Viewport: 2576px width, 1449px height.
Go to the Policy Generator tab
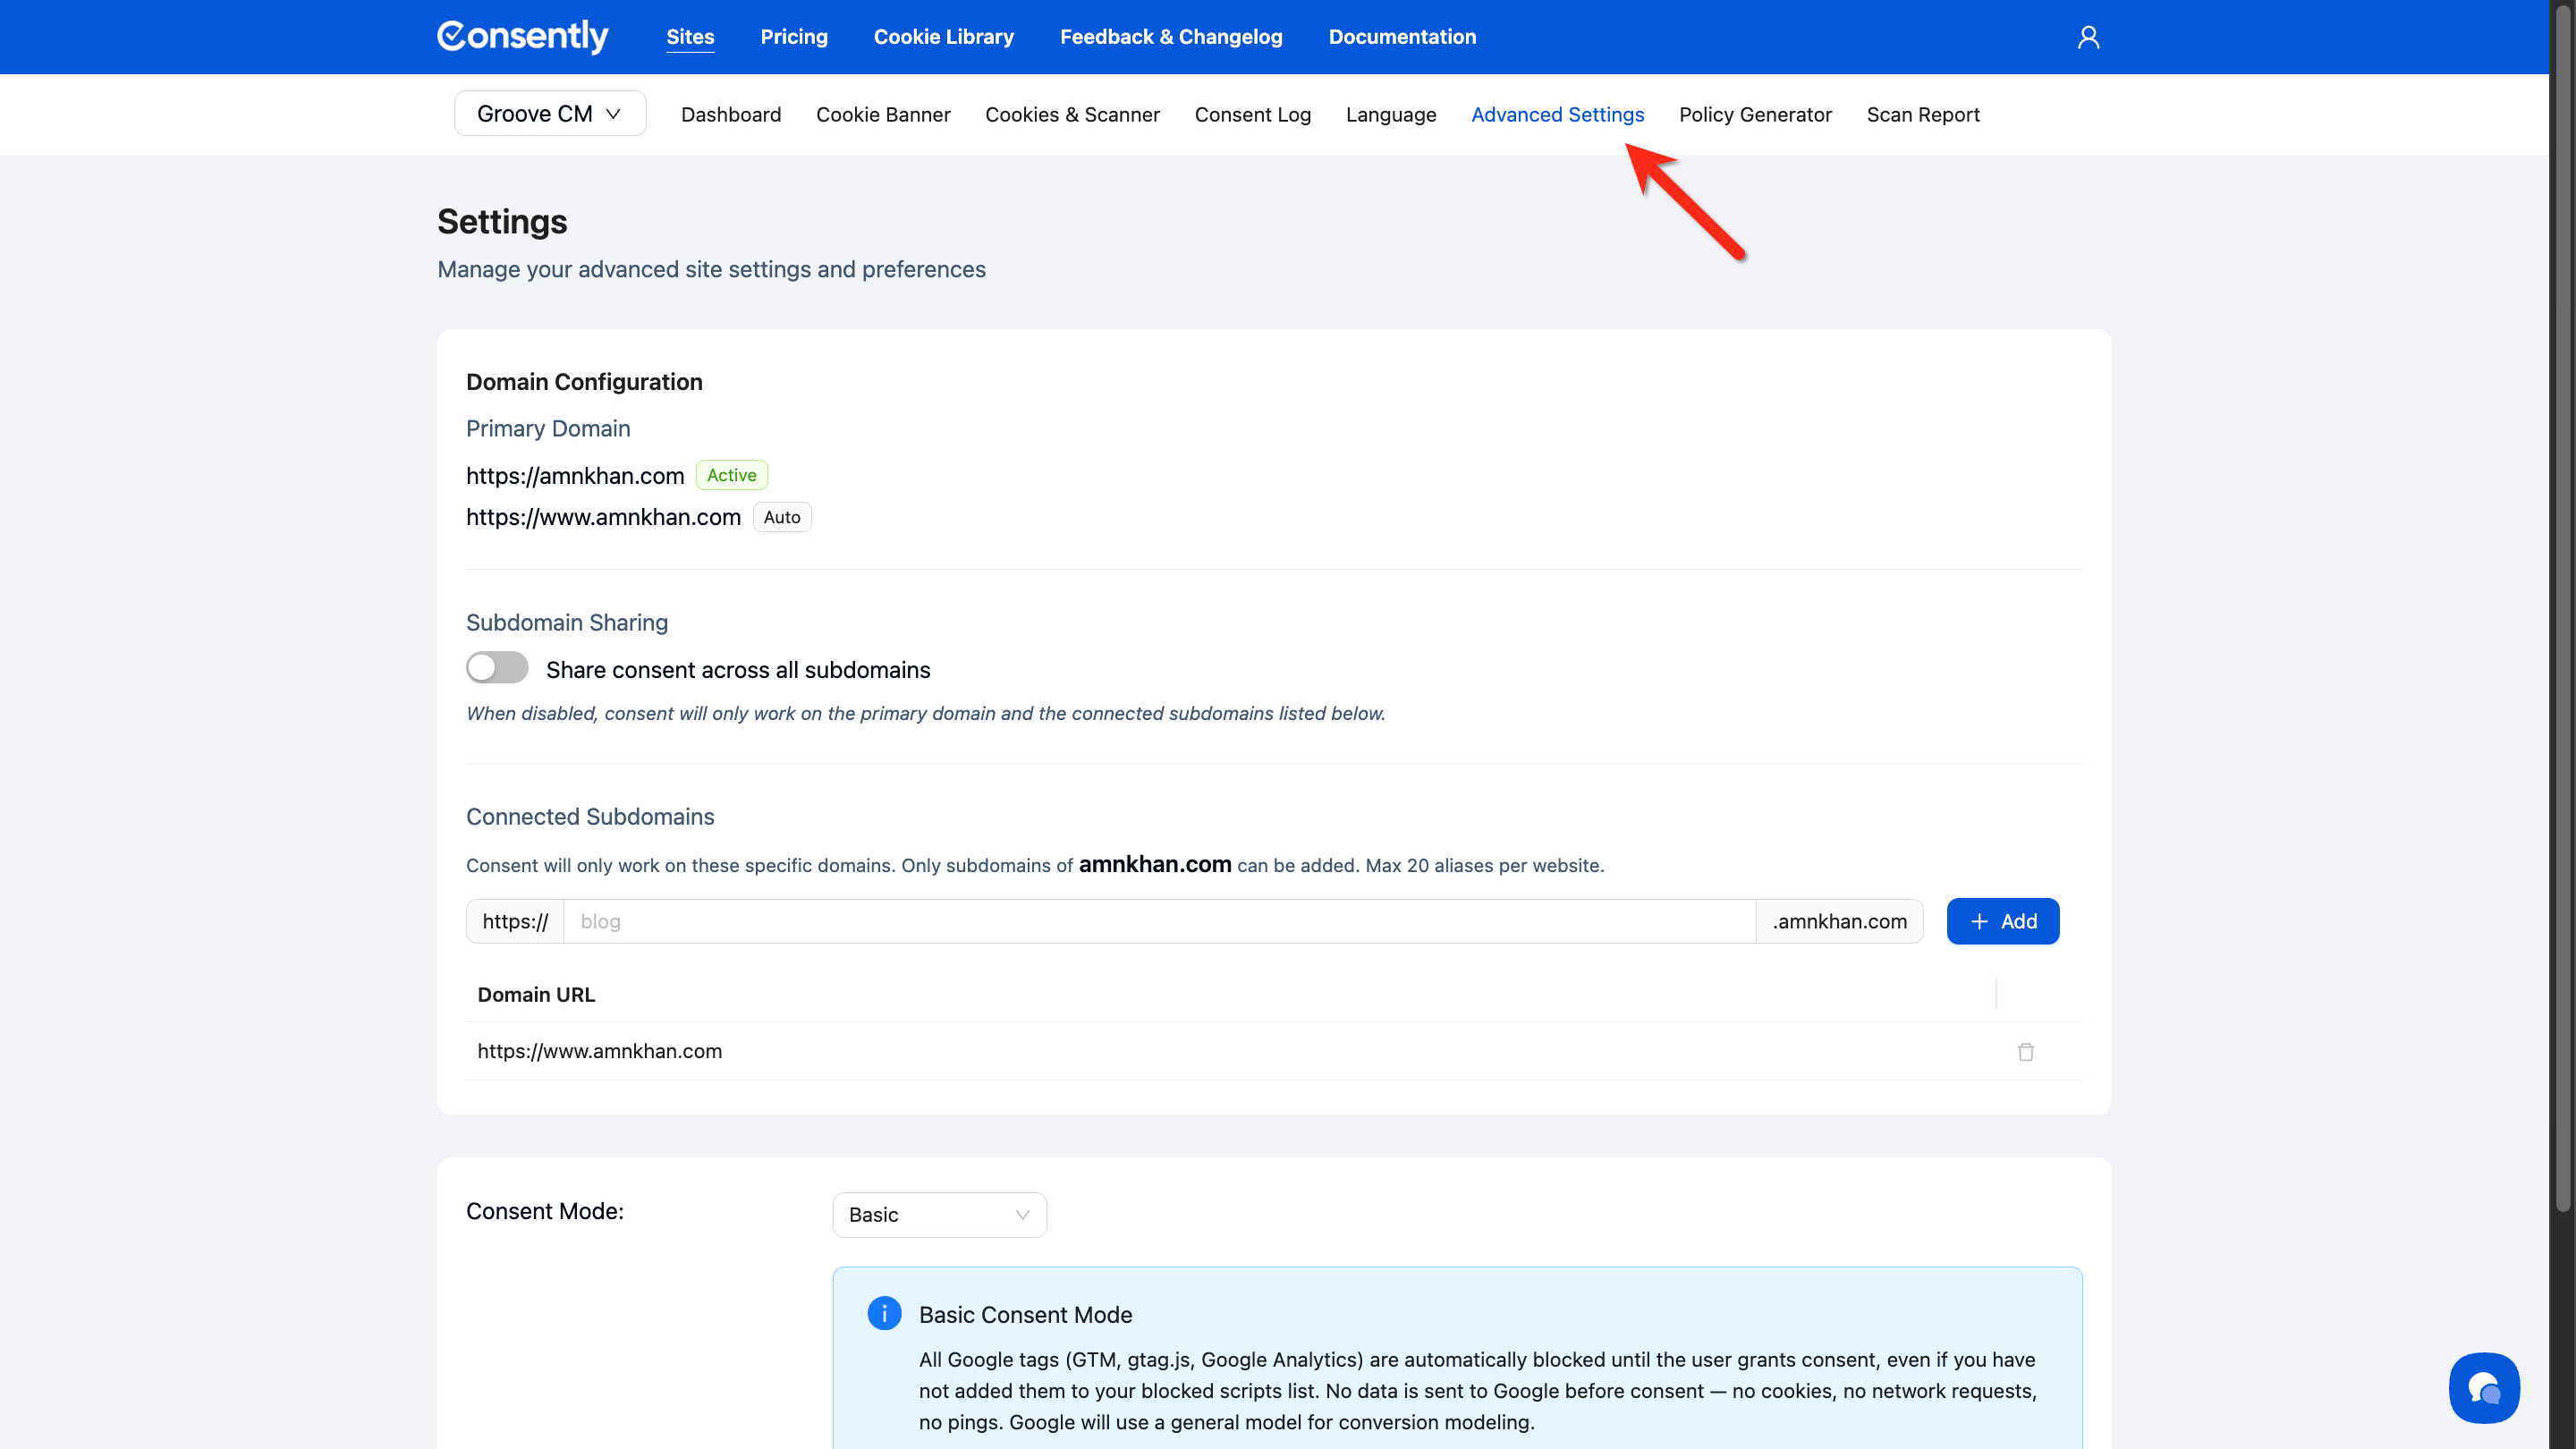pos(1754,115)
